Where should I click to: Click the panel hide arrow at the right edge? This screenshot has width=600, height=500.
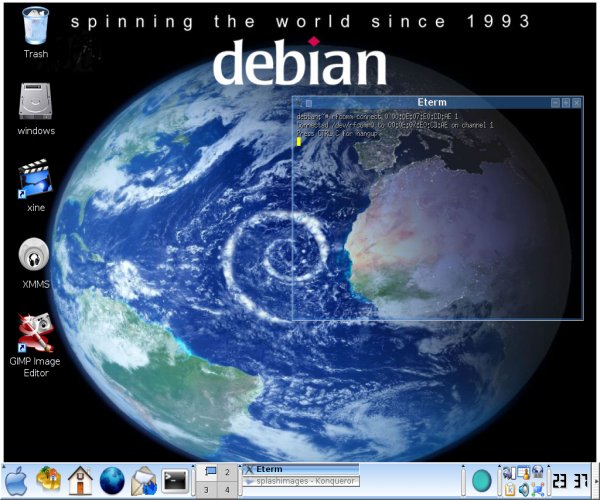(x=597, y=481)
